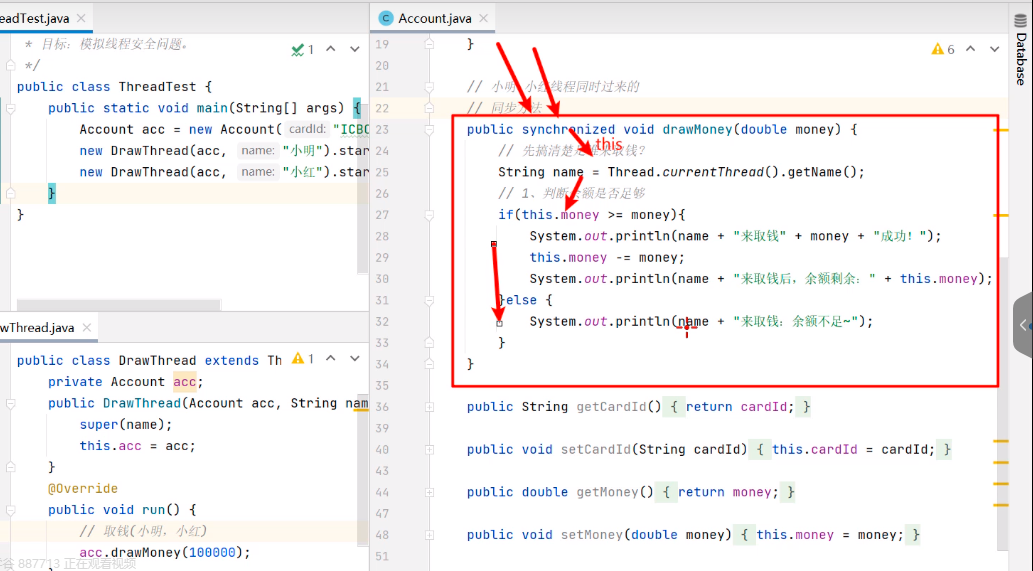Select the DrawThread.java editor tab
The image size is (1033, 571).
(46, 327)
